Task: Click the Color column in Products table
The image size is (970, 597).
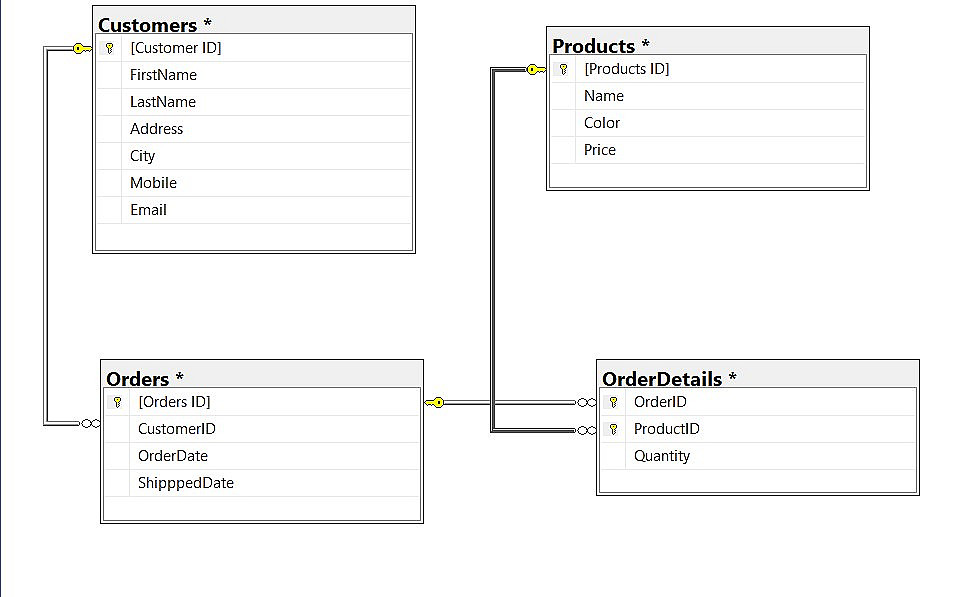Action: coord(602,123)
